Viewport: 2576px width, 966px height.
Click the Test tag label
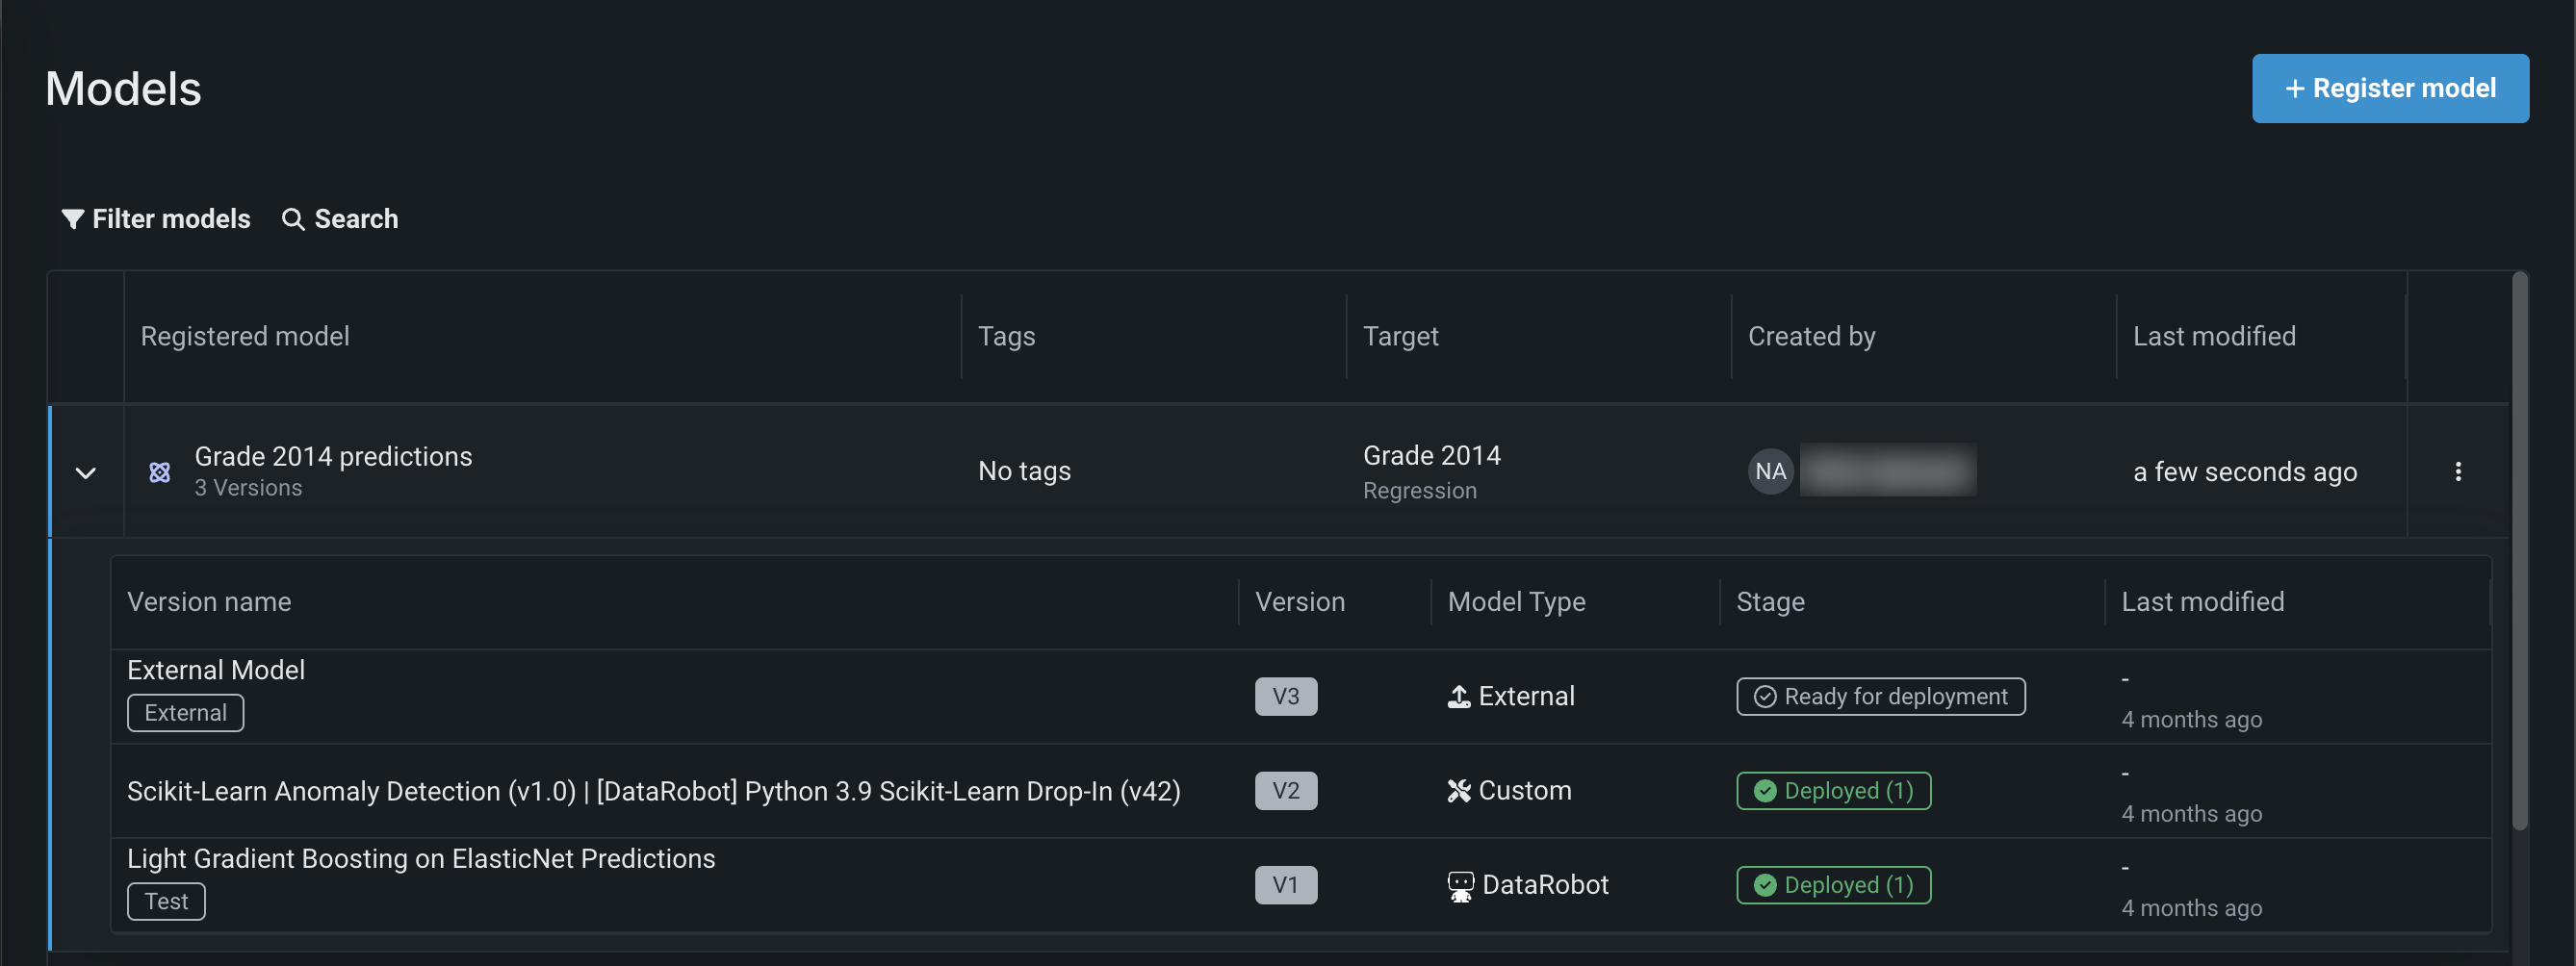pyautogui.click(x=166, y=902)
